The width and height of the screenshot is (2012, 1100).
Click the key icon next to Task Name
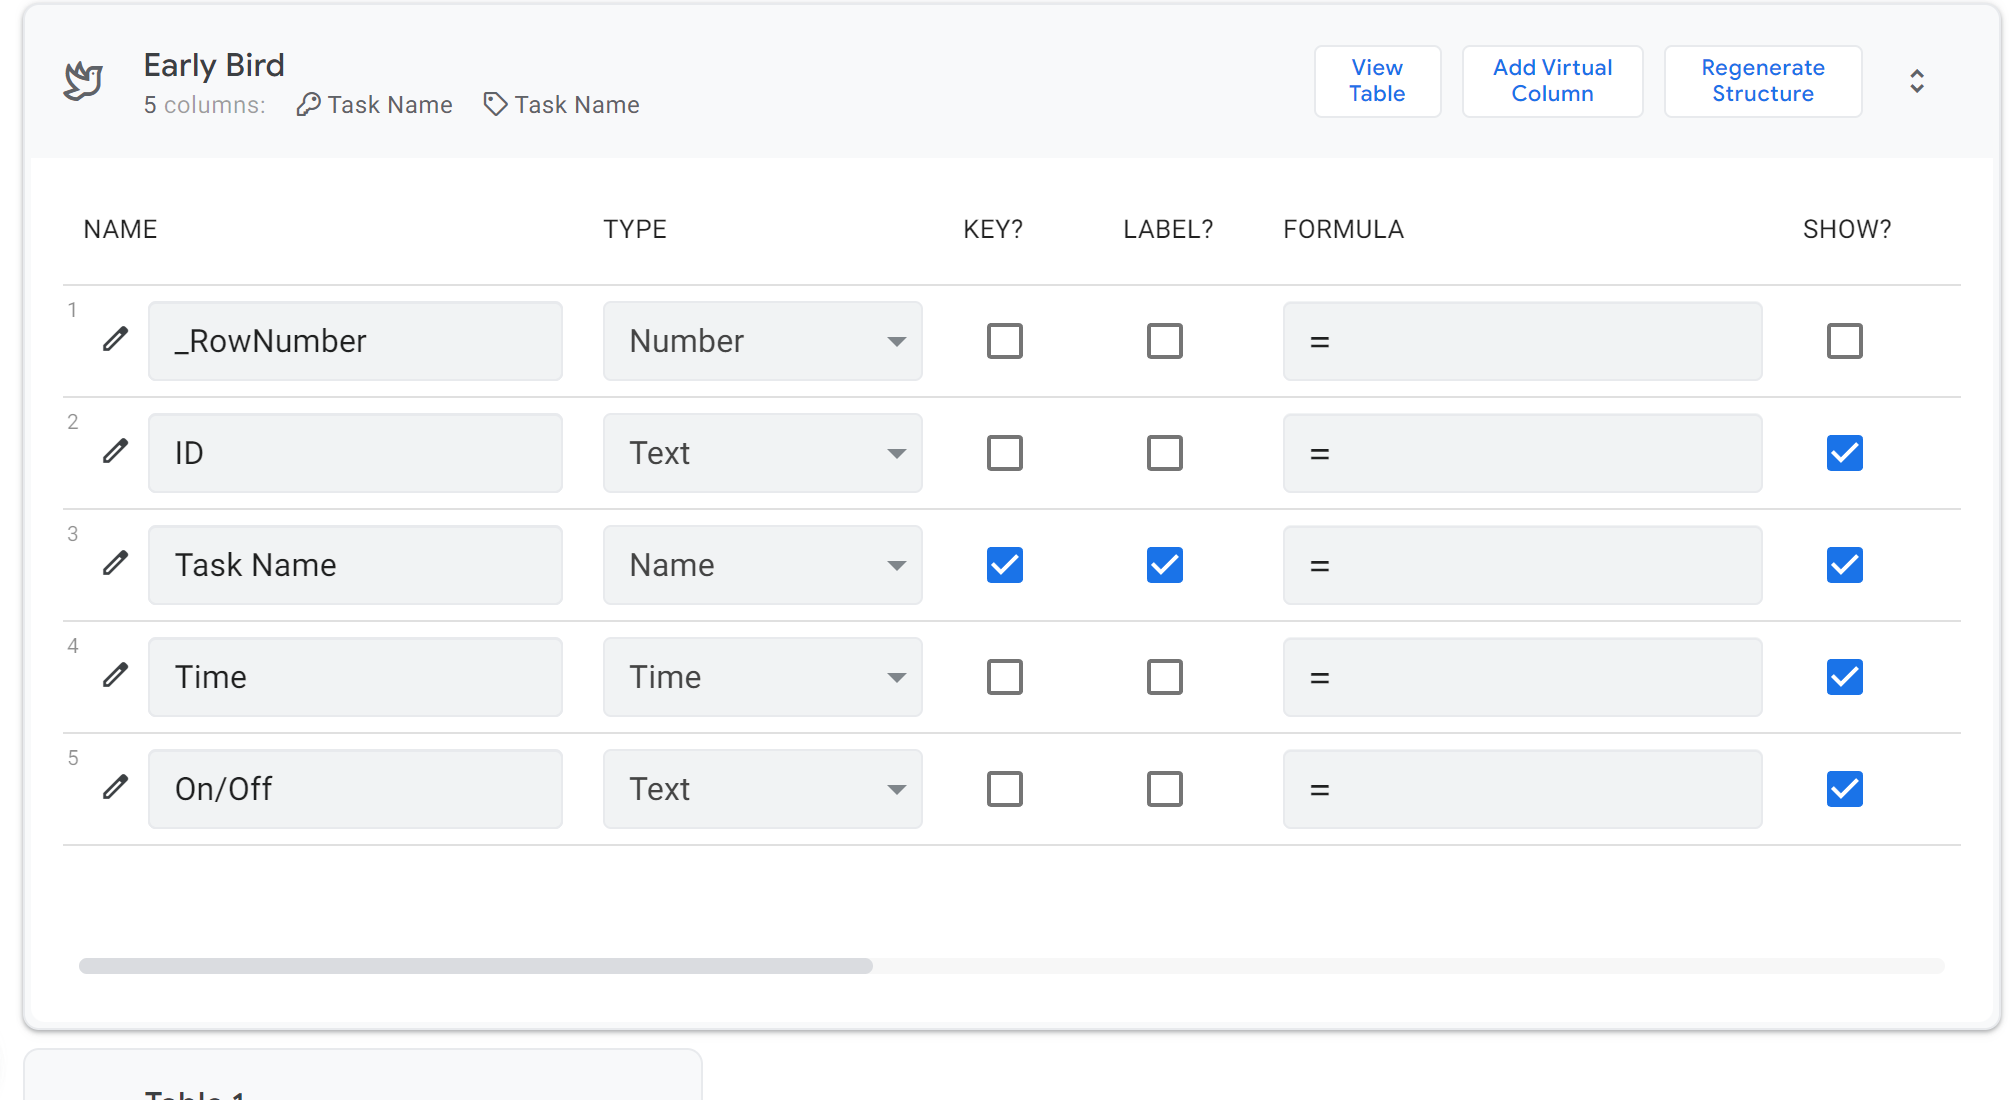click(308, 104)
